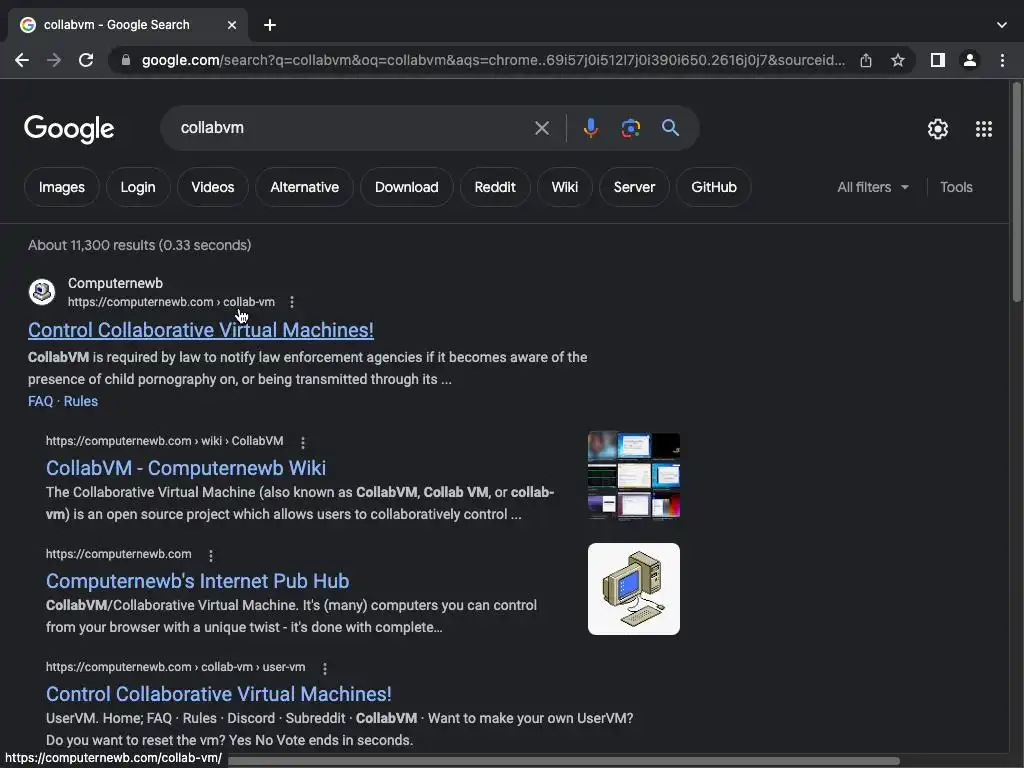Image resolution: width=1024 pixels, height=768 pixels.
Task: Clear the search box with X icon
Action: (x=541, y=128)
